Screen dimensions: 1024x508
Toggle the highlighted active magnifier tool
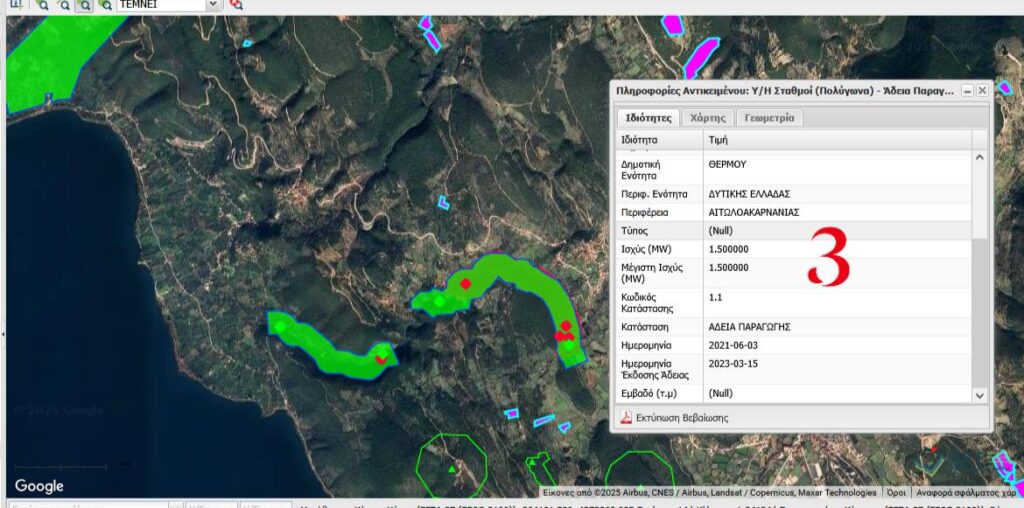(x=84, y=5)
